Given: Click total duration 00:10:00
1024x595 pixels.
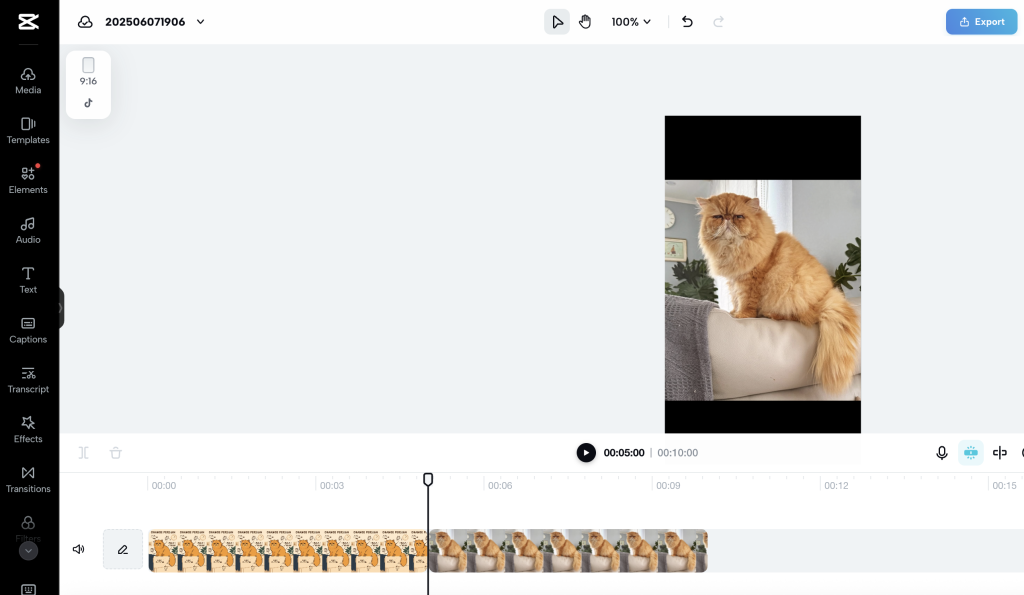Looking at the screenshot, I should [677, 453].
